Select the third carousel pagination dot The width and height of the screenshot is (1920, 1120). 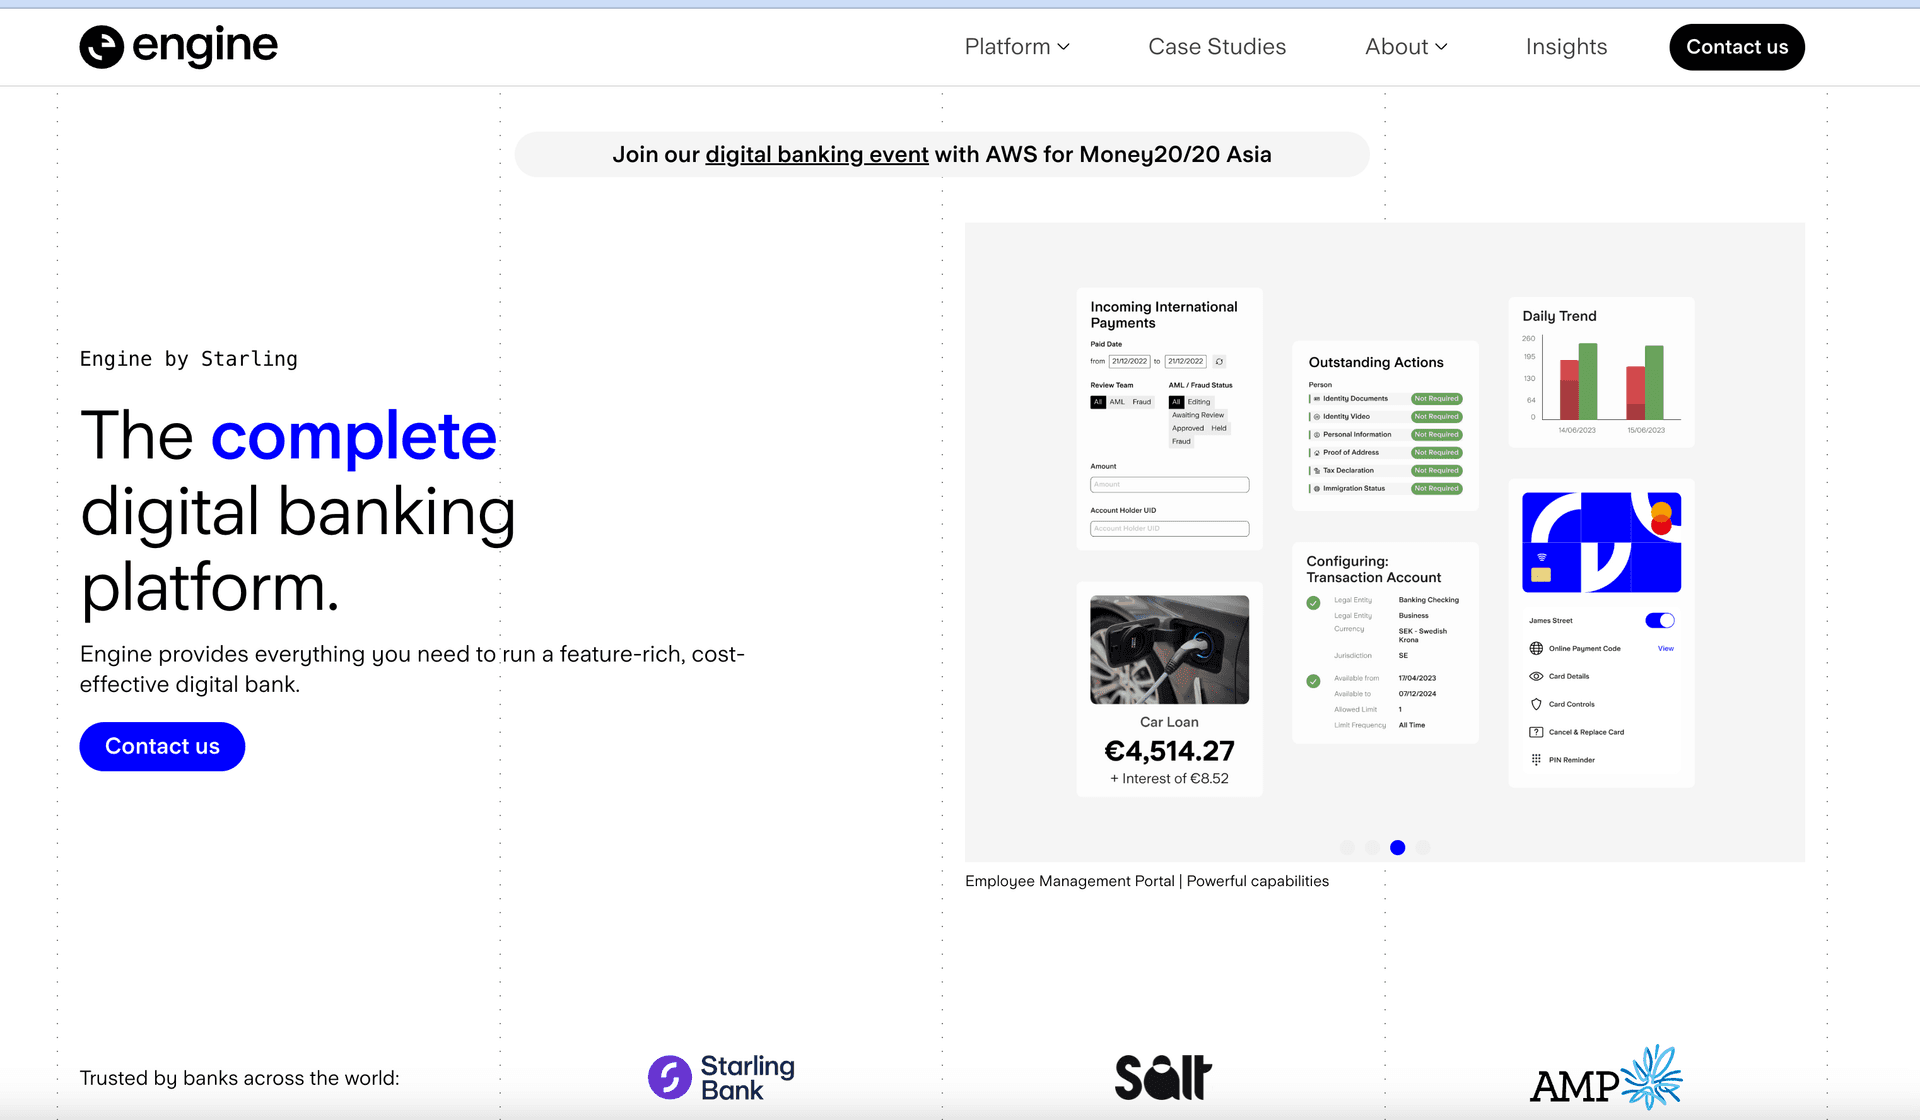click(x=1398, y=847)
